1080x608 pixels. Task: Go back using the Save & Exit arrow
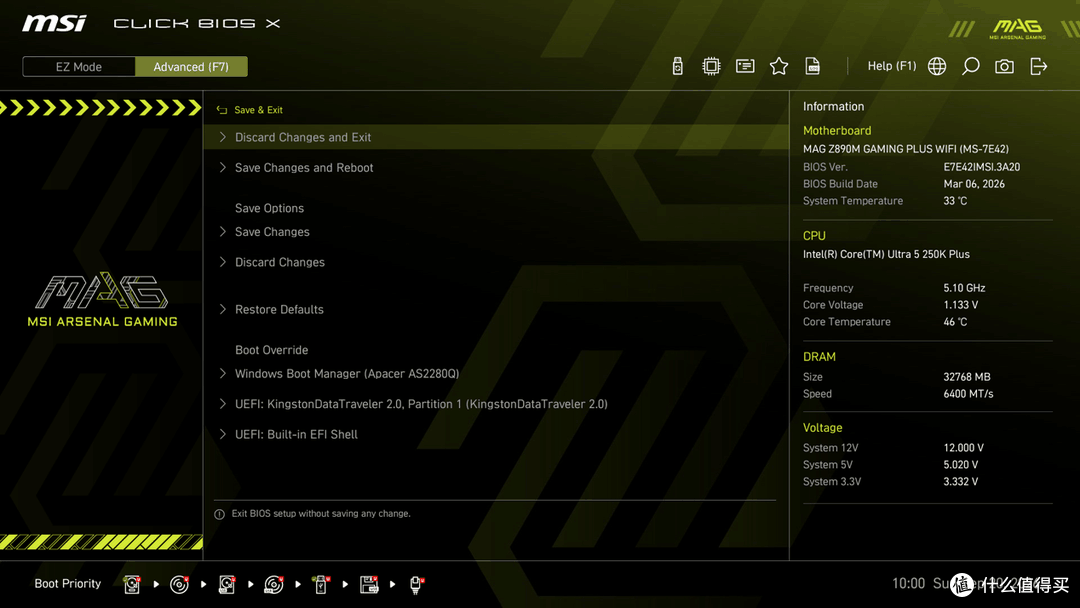pyautogui.click(x=222, y=110)
